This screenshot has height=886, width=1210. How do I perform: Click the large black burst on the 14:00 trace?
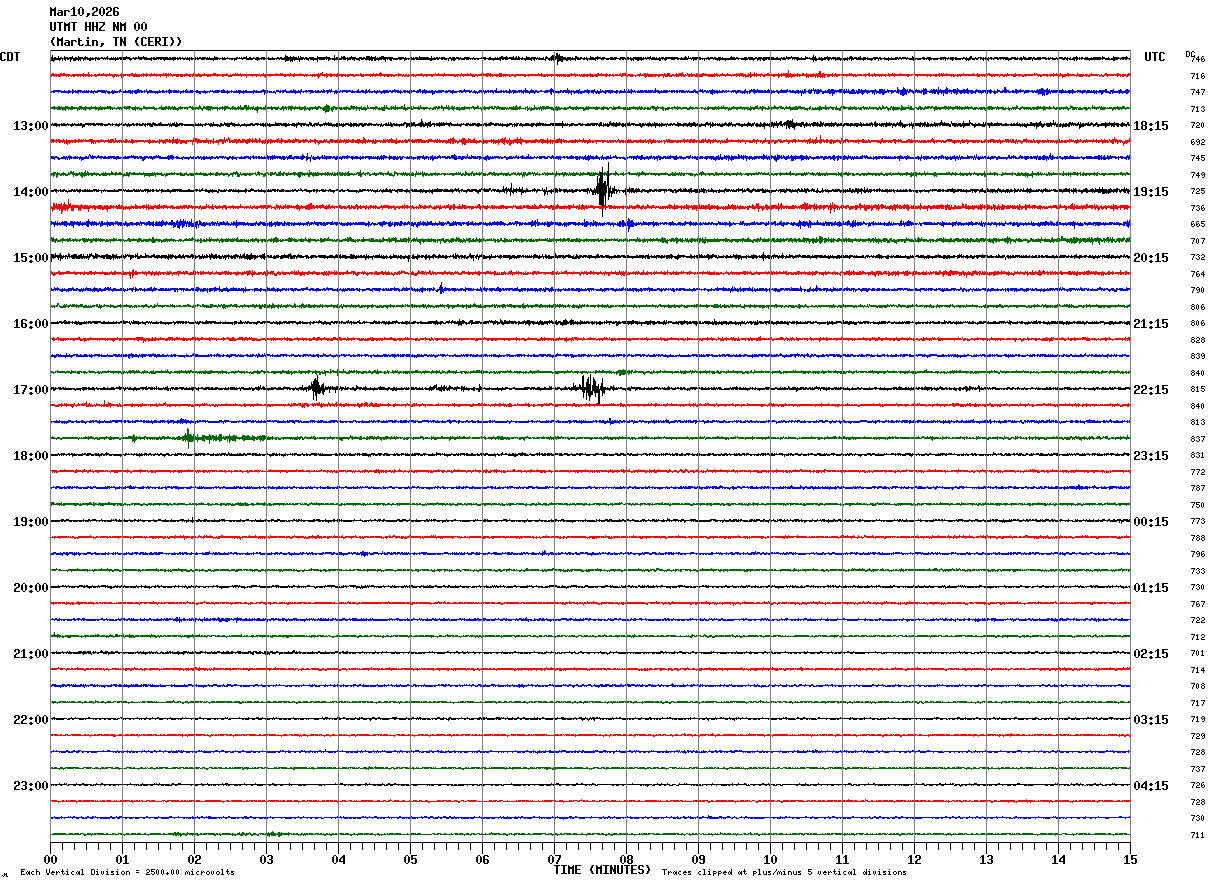(603, 188)
